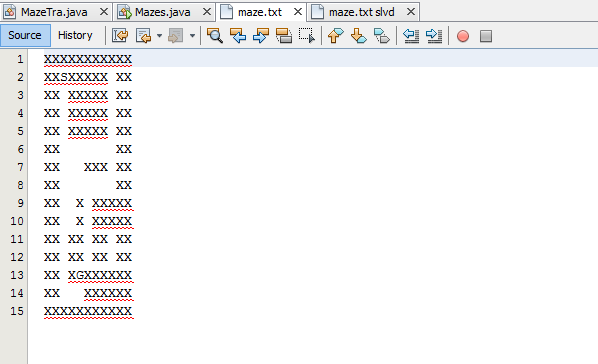Image resolution: width=598 pixels, height=364 pixels.
Task: Click the Next Bookmark icon
Action: (x=359, y=36)
